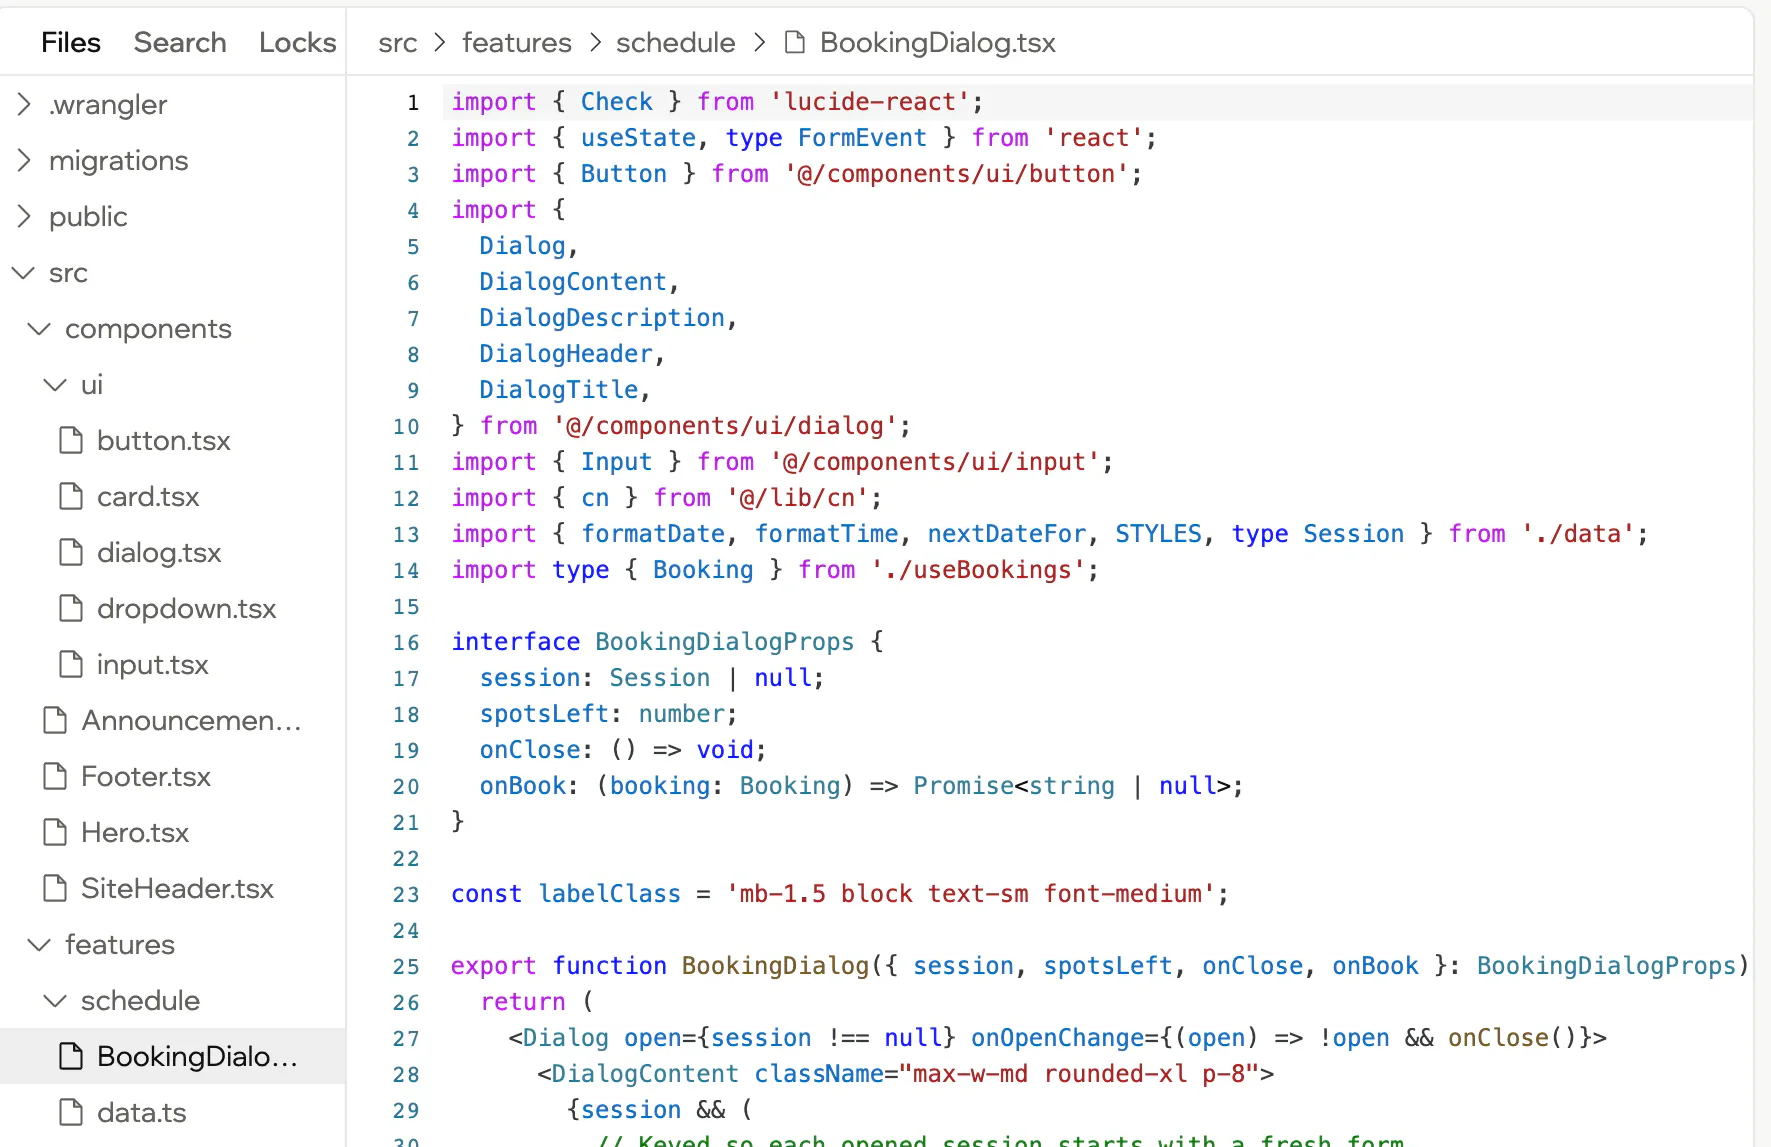Image resolution: width=1771 pixels, height=1147 pixels.
Task: Expand the .wrangler folder chevron
Action: pos(24,104)
